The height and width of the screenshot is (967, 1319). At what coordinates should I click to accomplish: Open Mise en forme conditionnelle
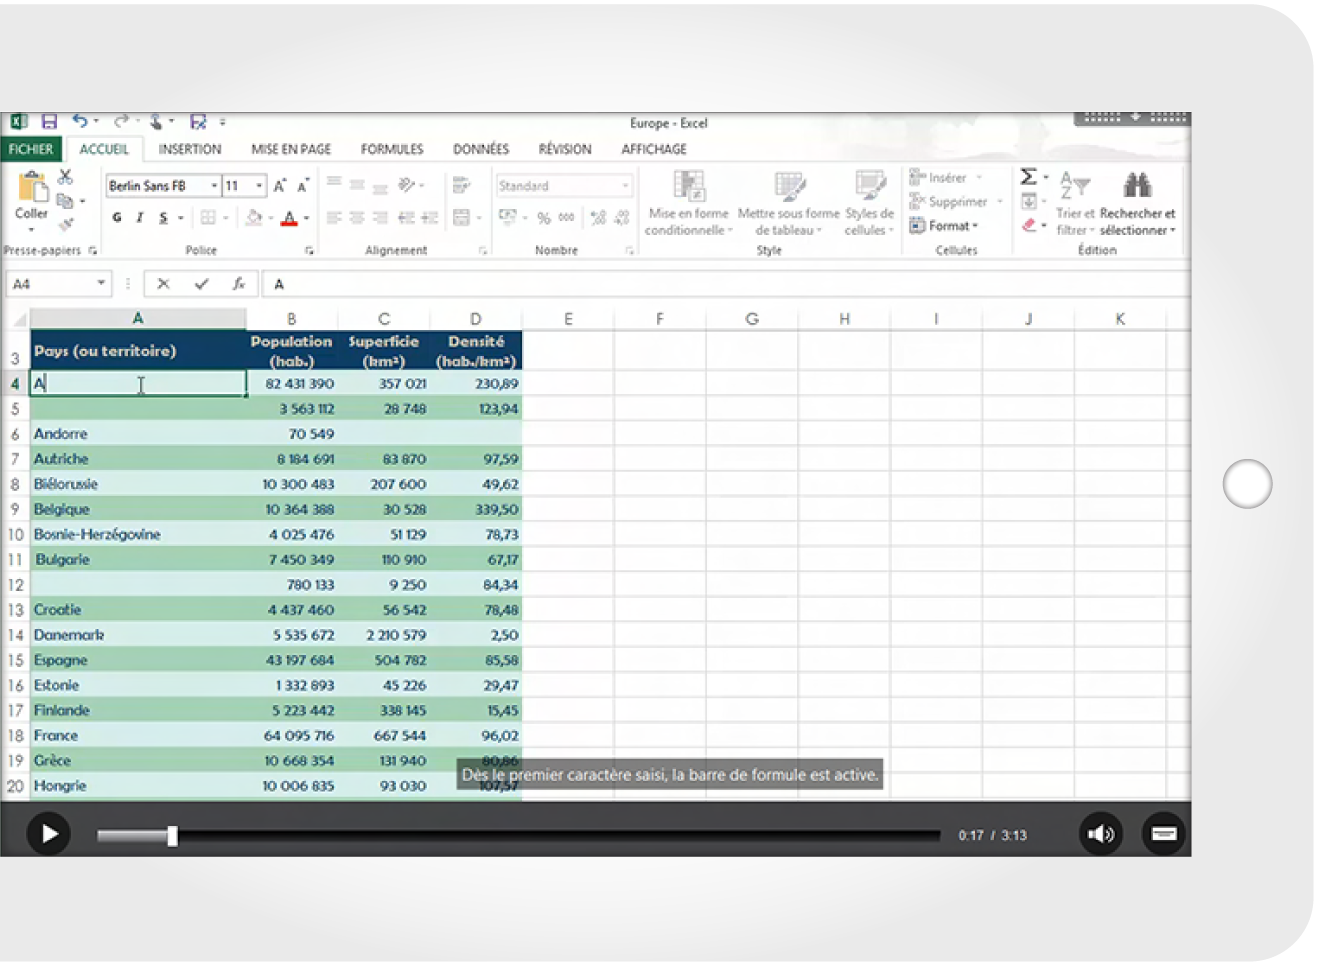point(688,187)
